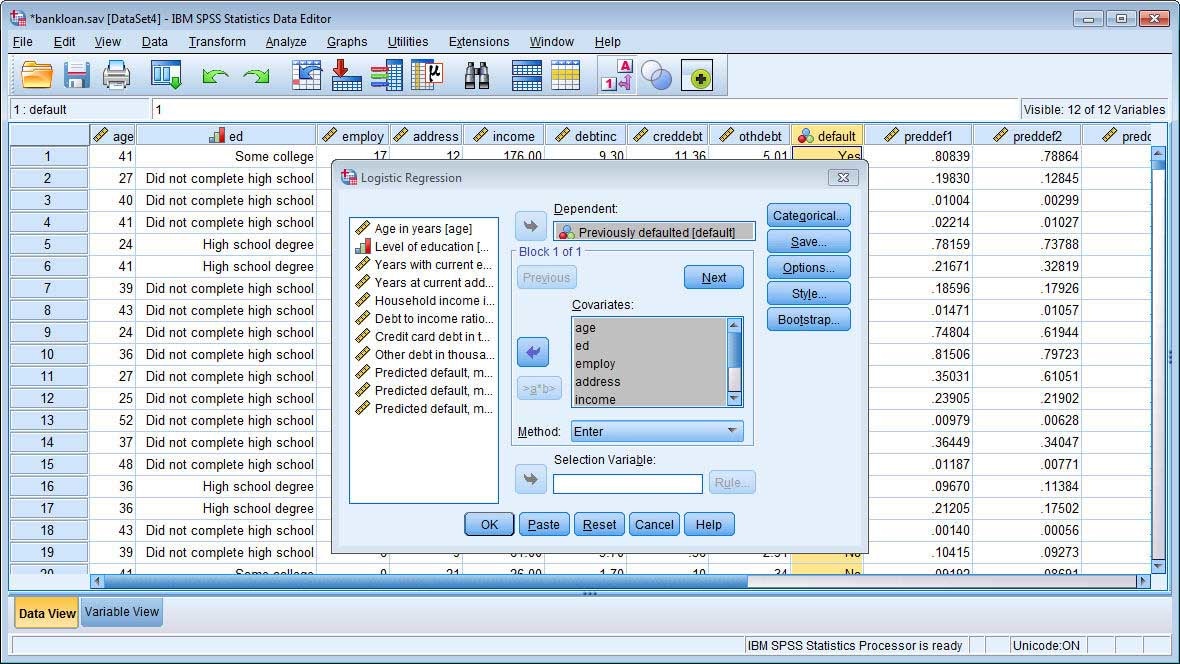Toggle the Value Labels icon
This screenshot has height=664, width=1180.
[615, 74]
